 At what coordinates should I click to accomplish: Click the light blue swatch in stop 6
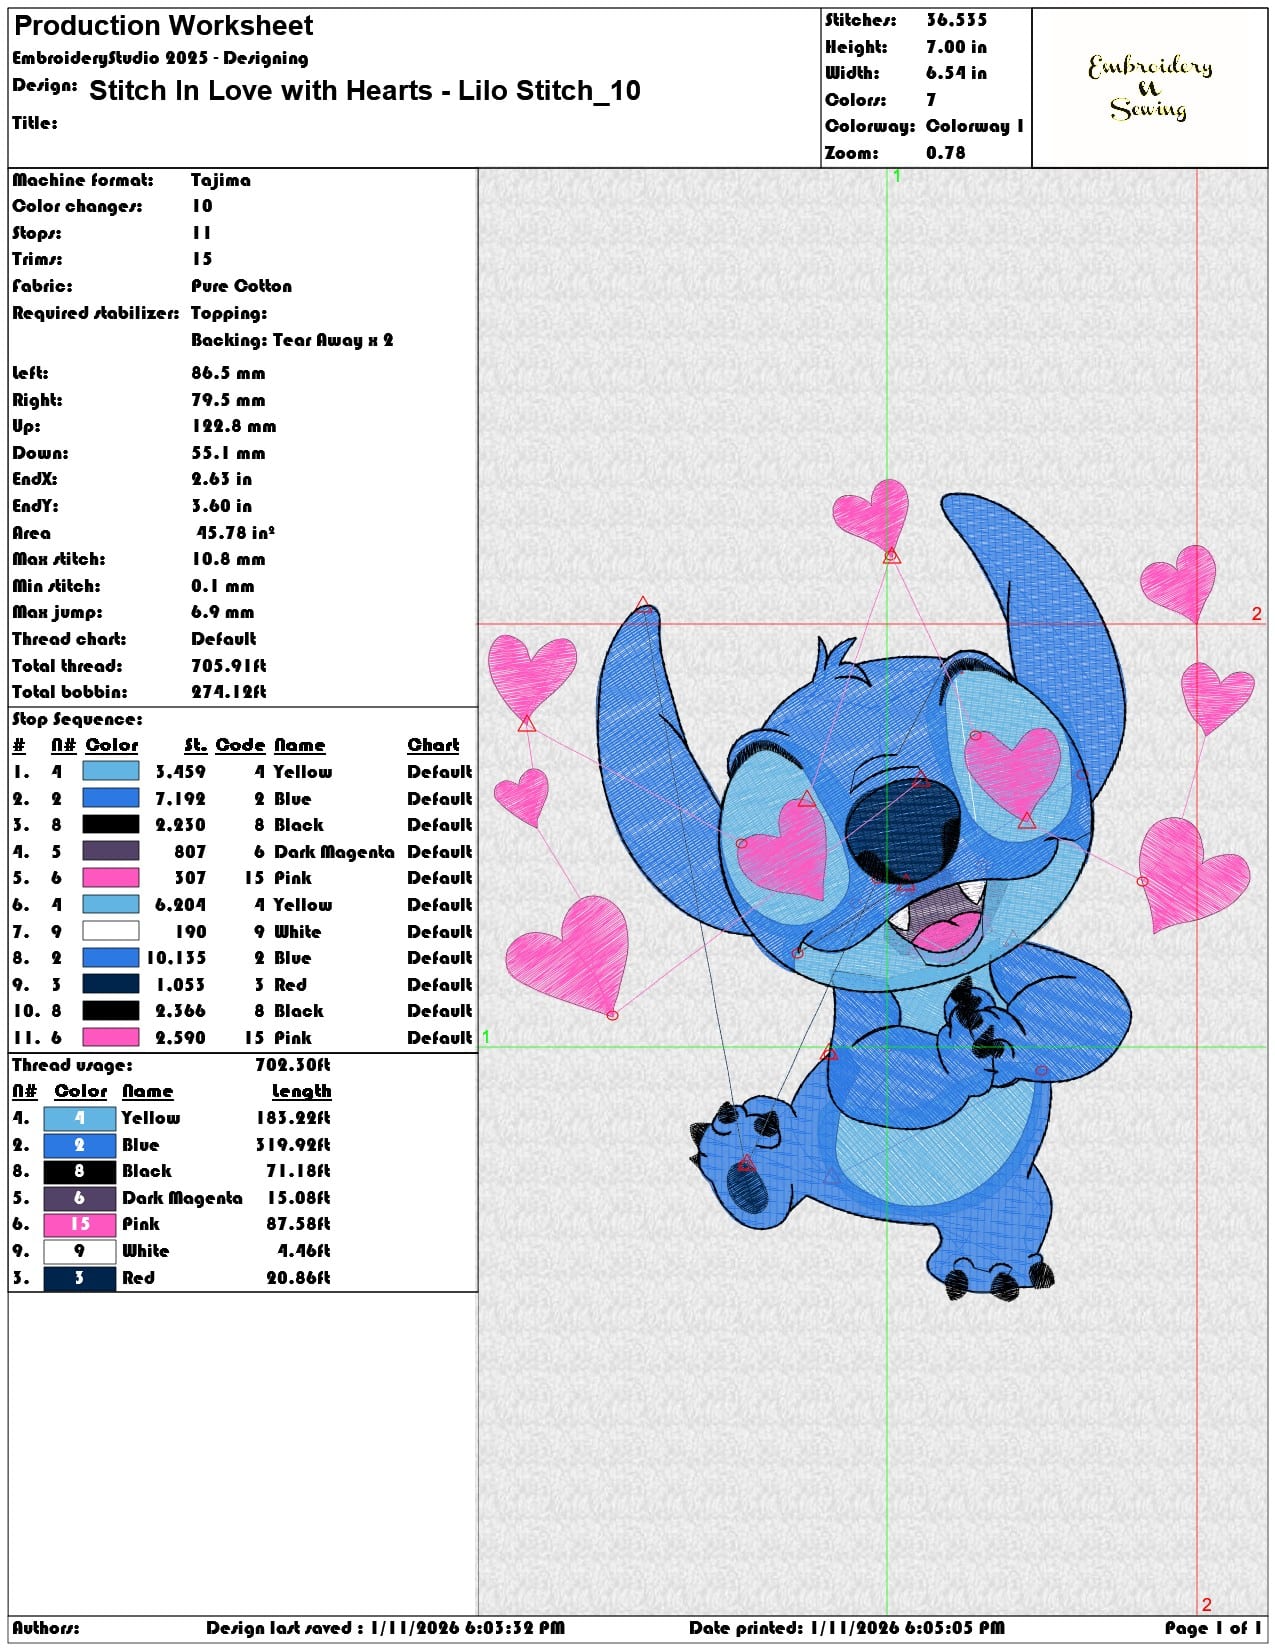pos(111,905)
